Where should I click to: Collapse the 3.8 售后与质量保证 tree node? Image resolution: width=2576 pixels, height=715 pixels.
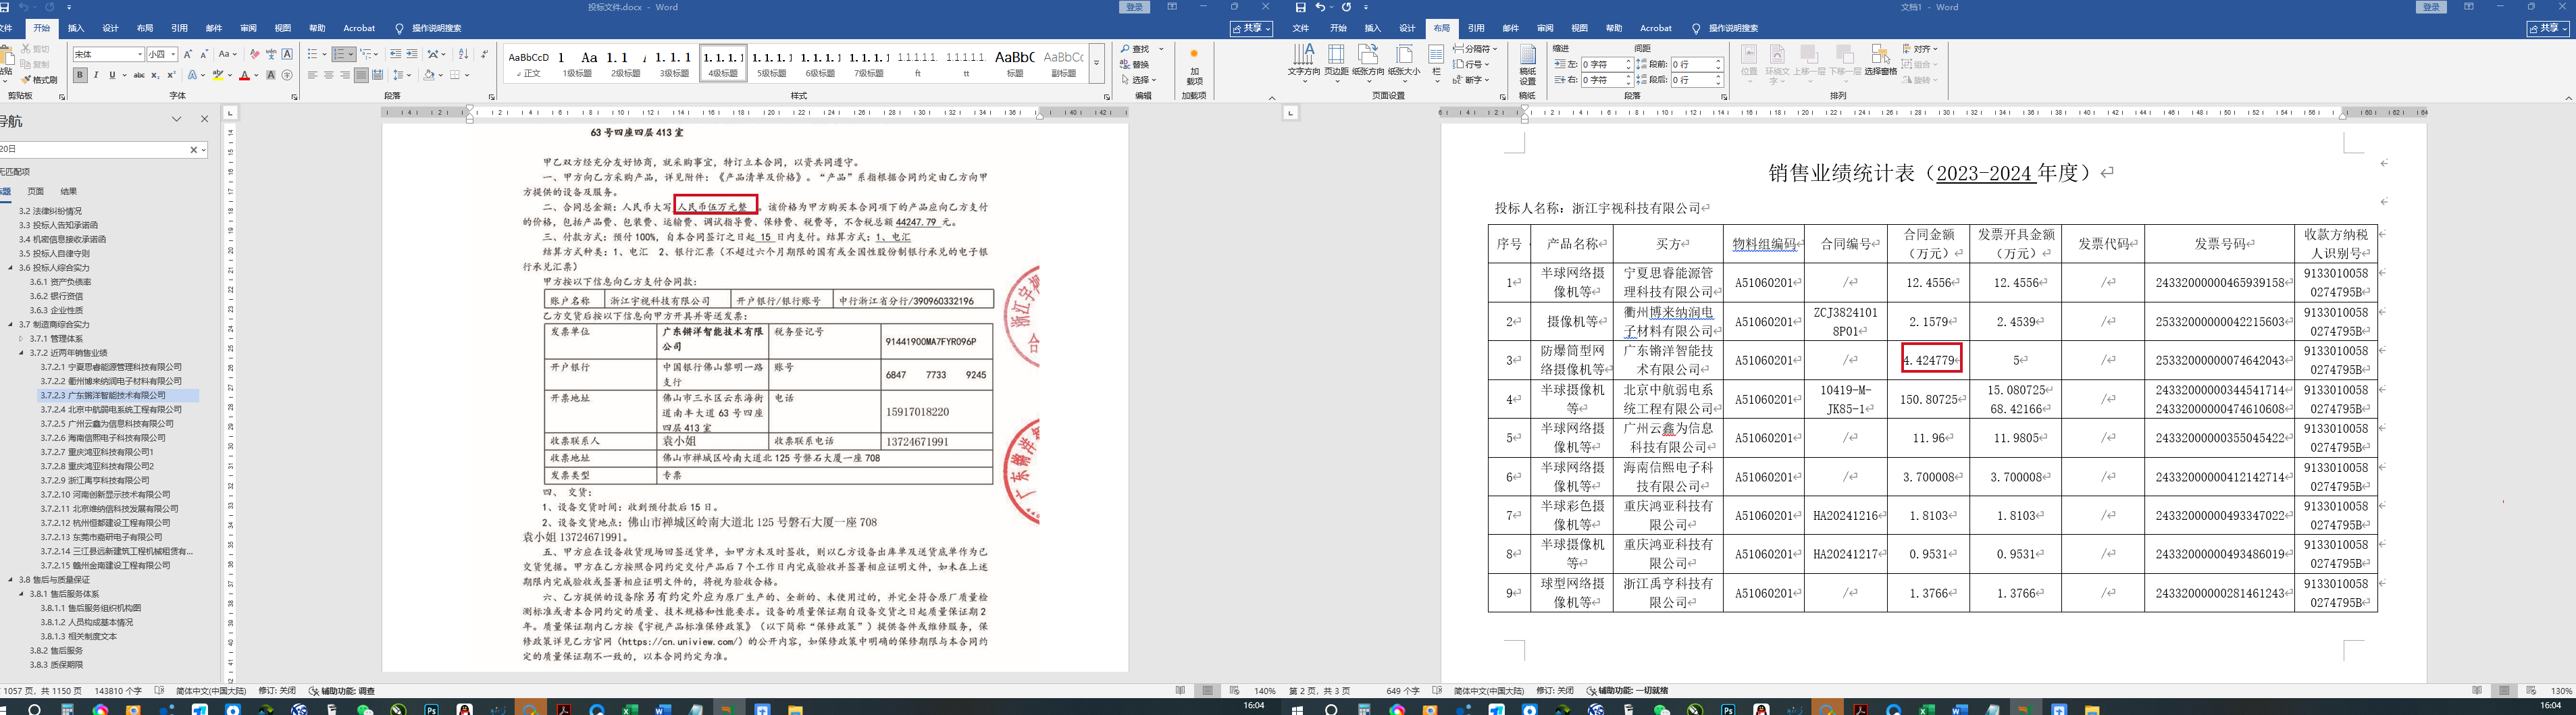pos(10,579)
